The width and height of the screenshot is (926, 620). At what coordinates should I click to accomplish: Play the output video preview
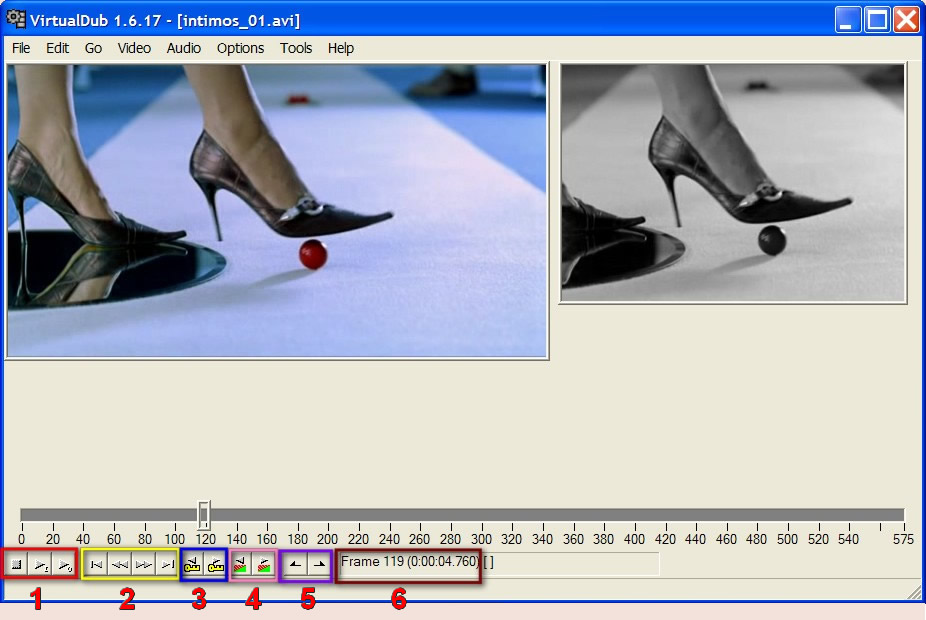tap(64, 564)
